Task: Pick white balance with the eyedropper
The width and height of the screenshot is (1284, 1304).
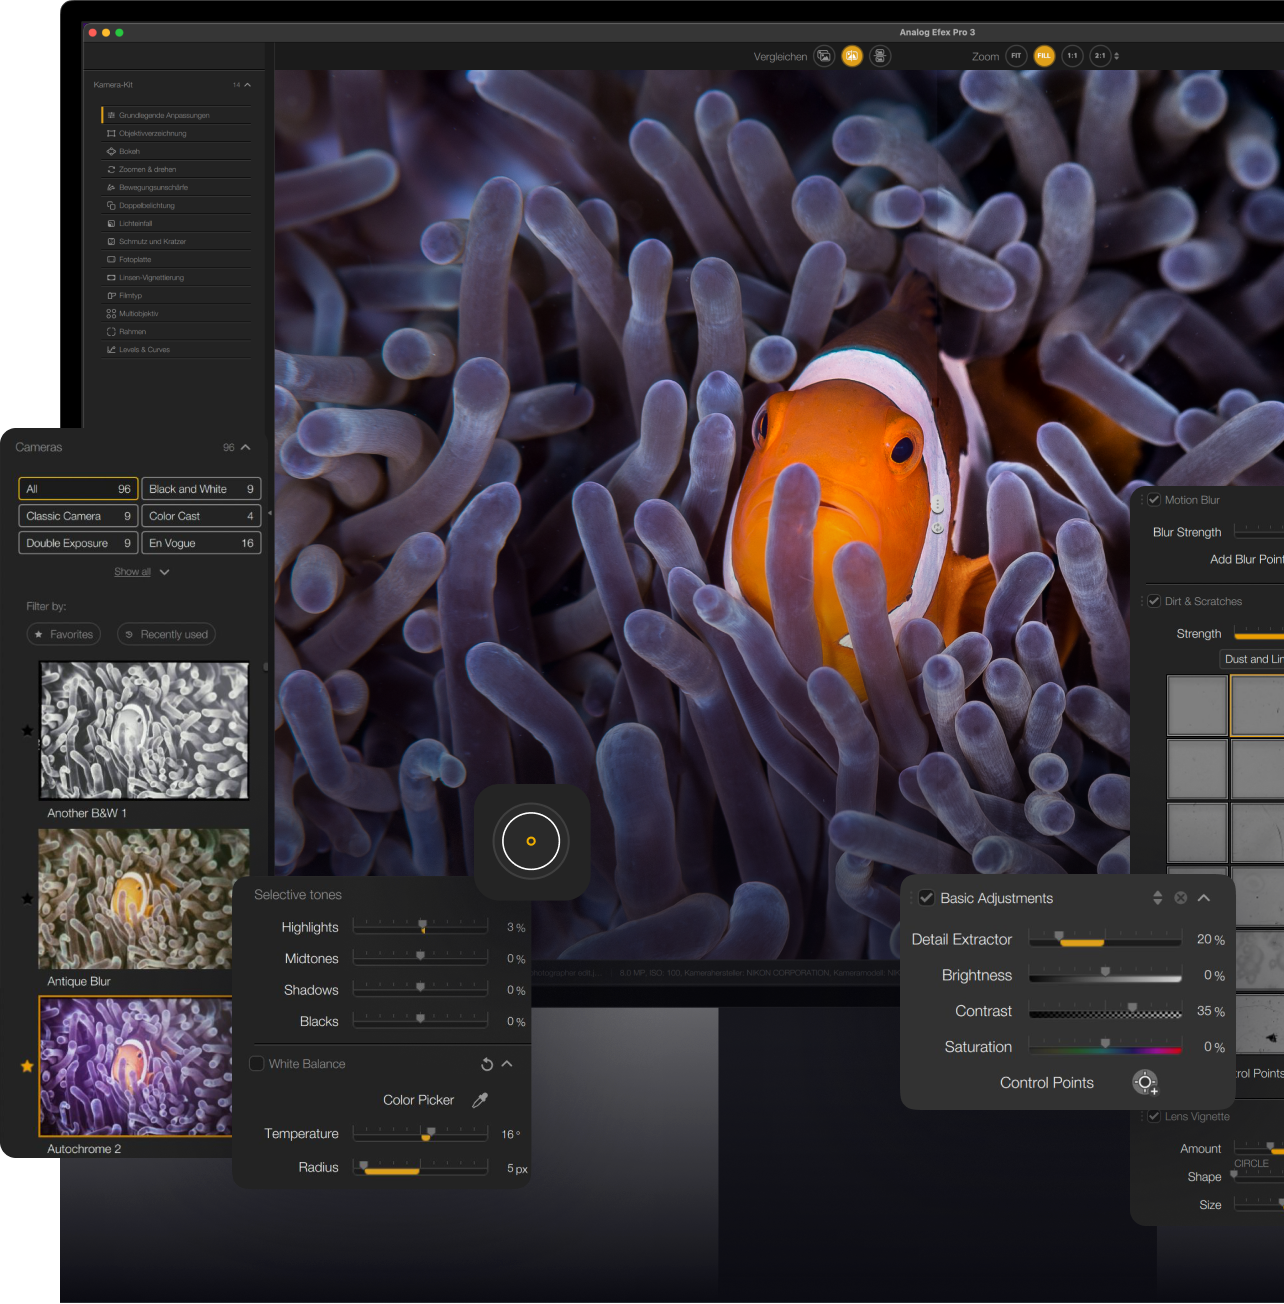Action: 480,1100
